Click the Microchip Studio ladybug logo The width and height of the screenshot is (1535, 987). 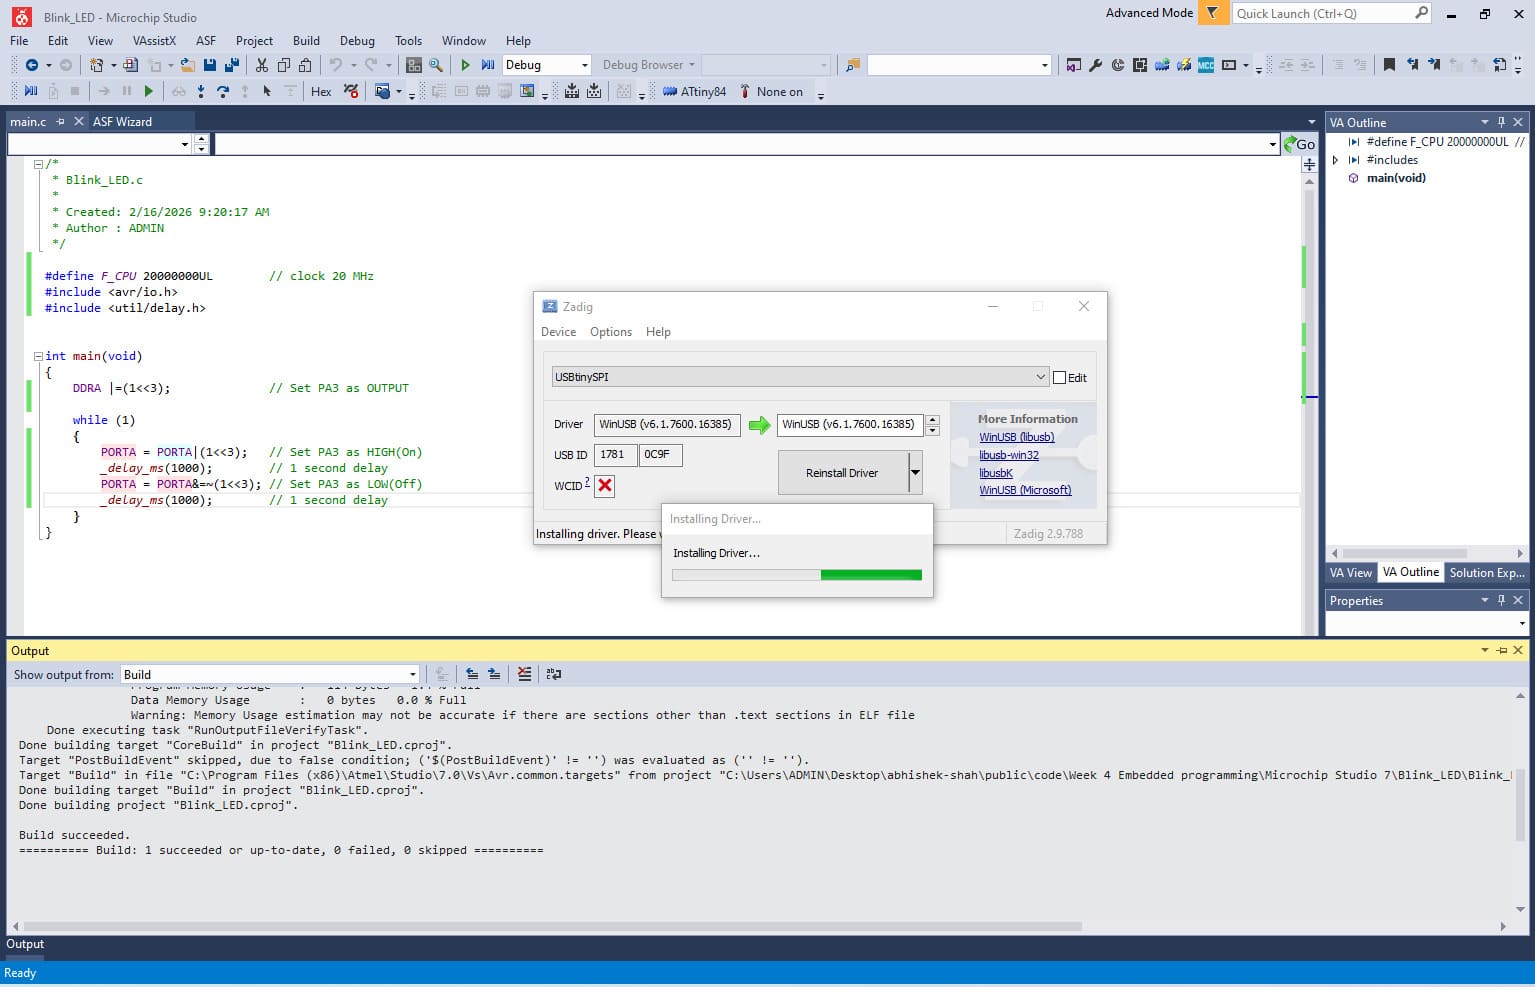click(21, 17)
